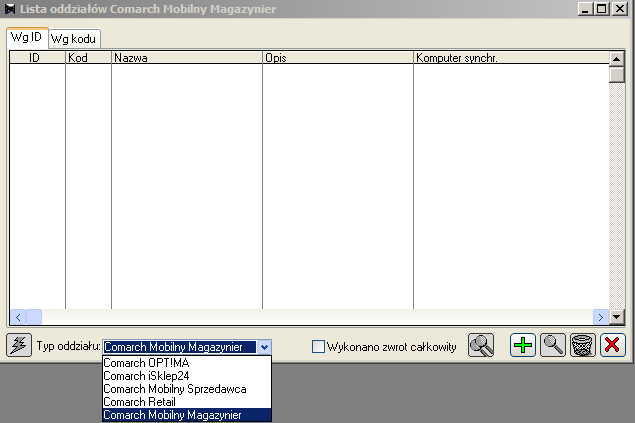Screen dimensions: 635x423
Task: Click the 'Nazwa' column header
Action: pyautogui.click(x=187, y=57)
